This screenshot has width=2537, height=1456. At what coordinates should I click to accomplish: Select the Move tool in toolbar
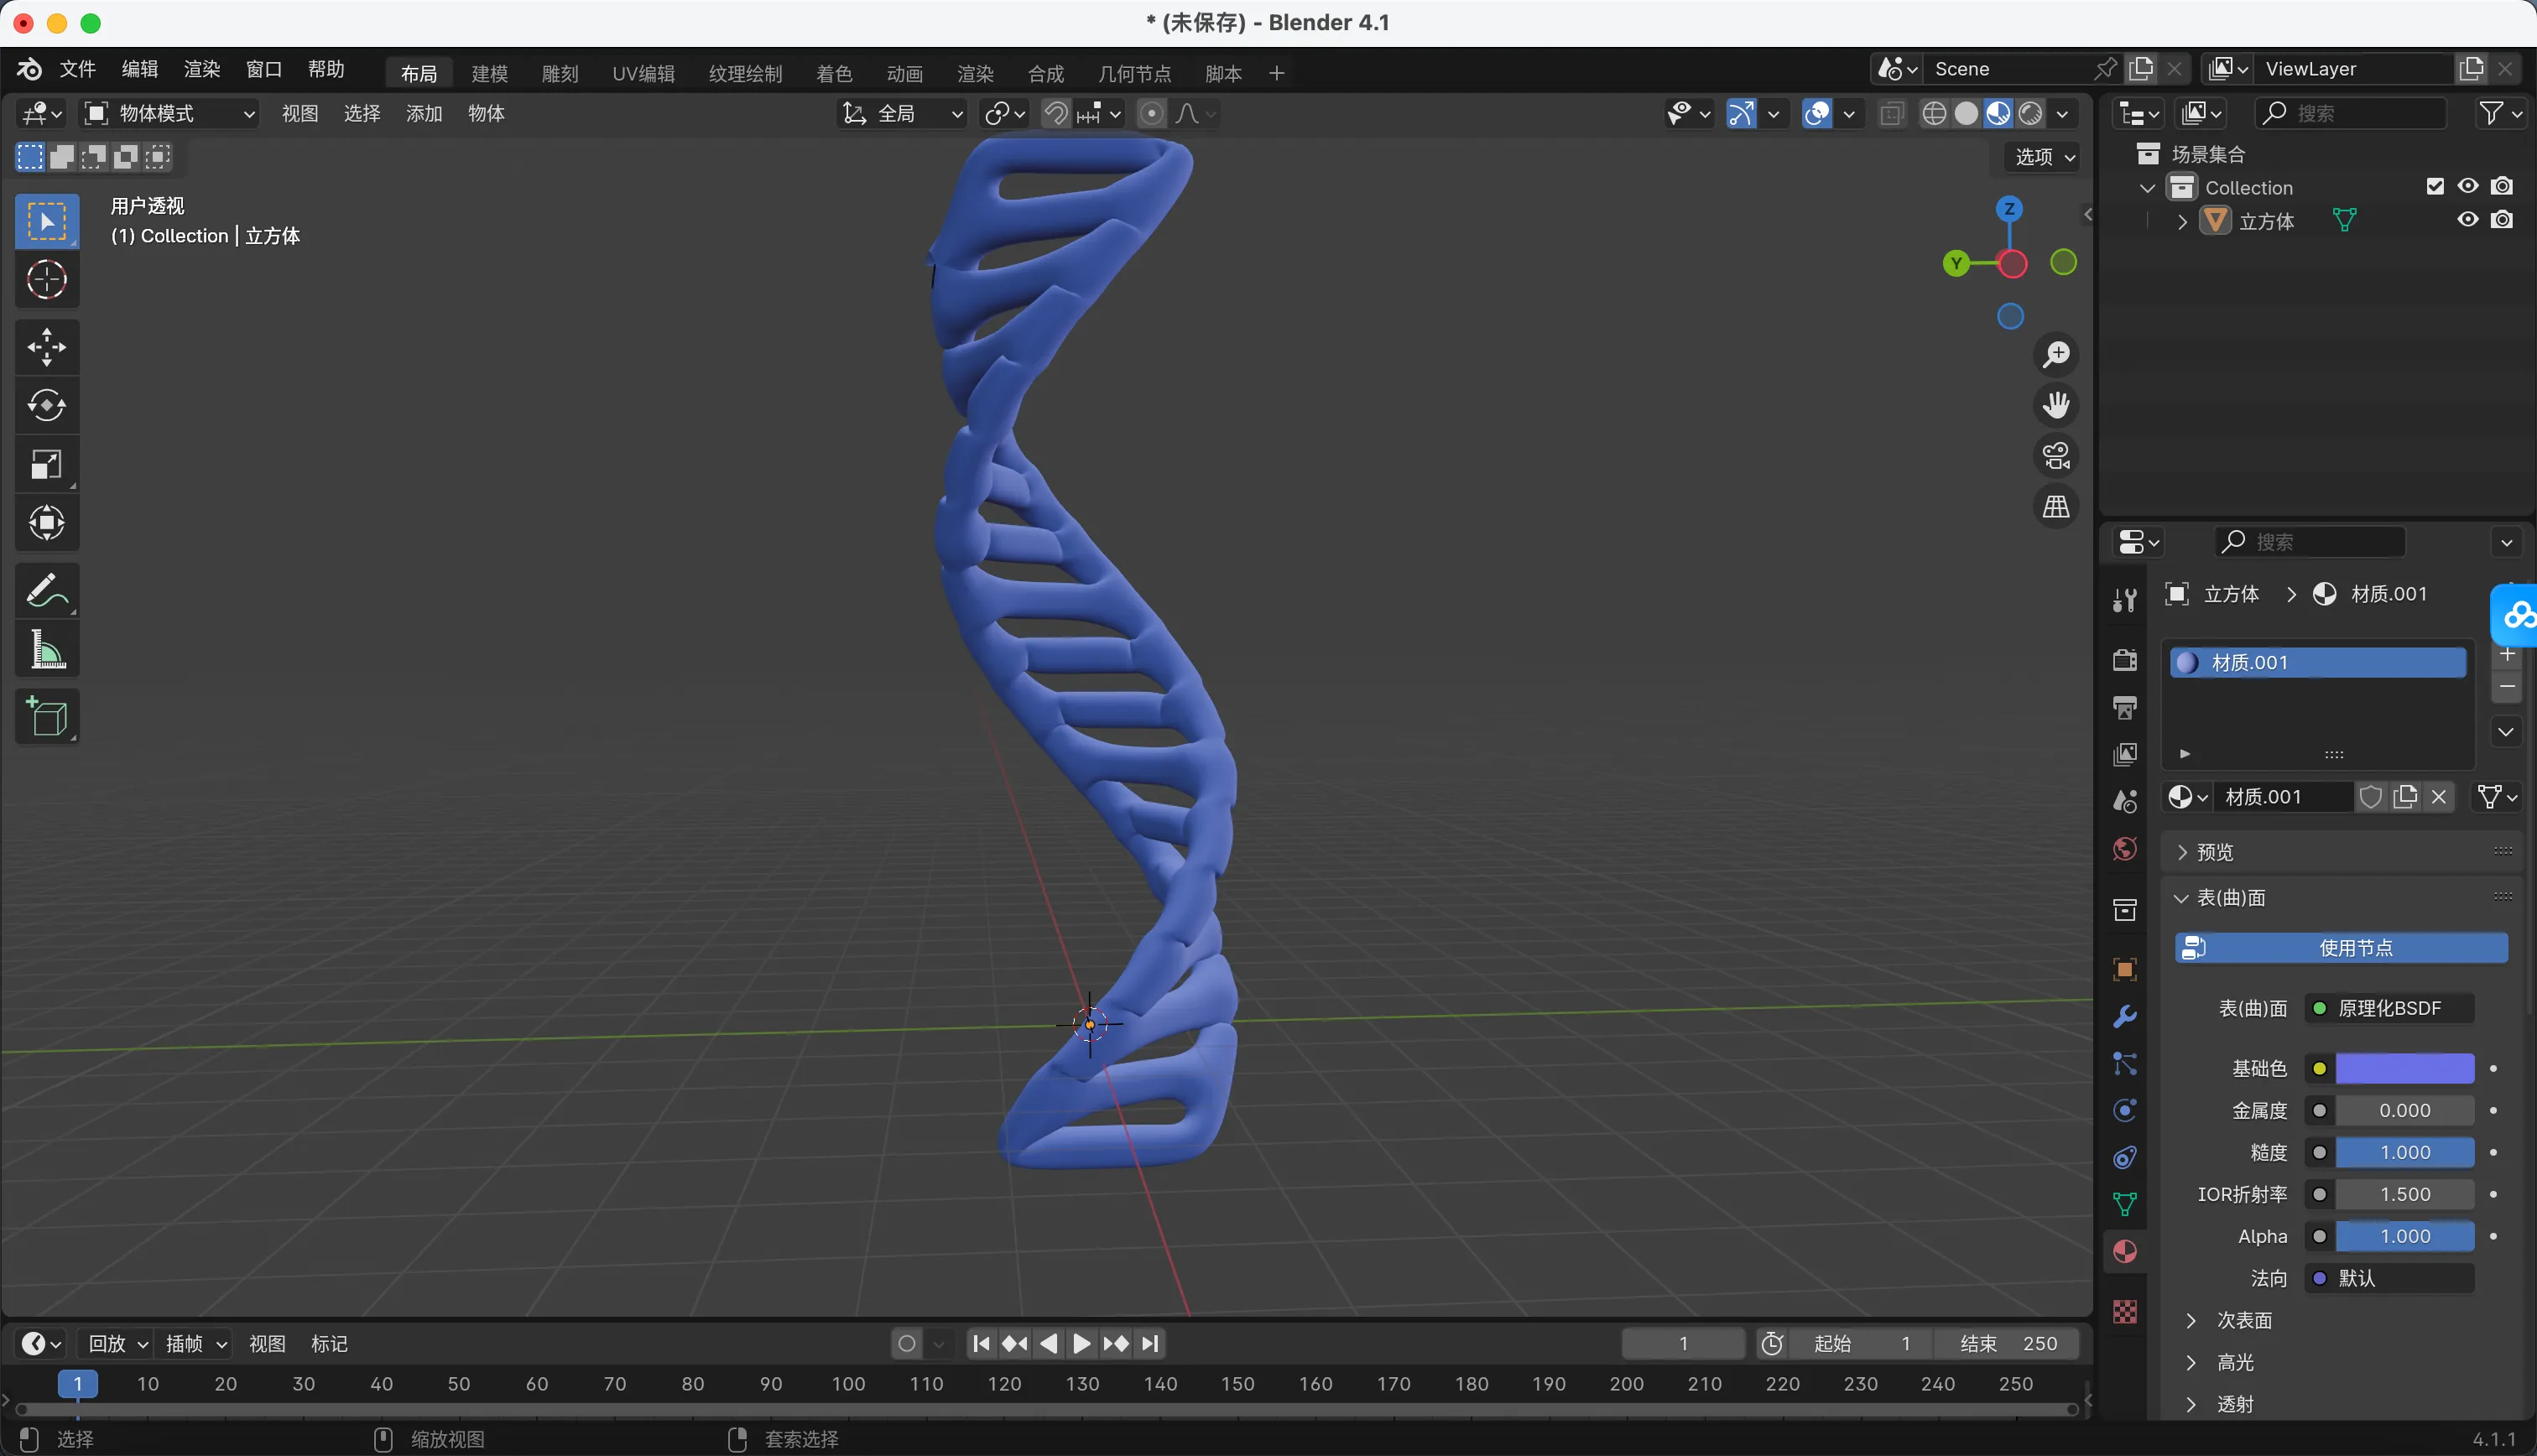click(x=46, y=347)
